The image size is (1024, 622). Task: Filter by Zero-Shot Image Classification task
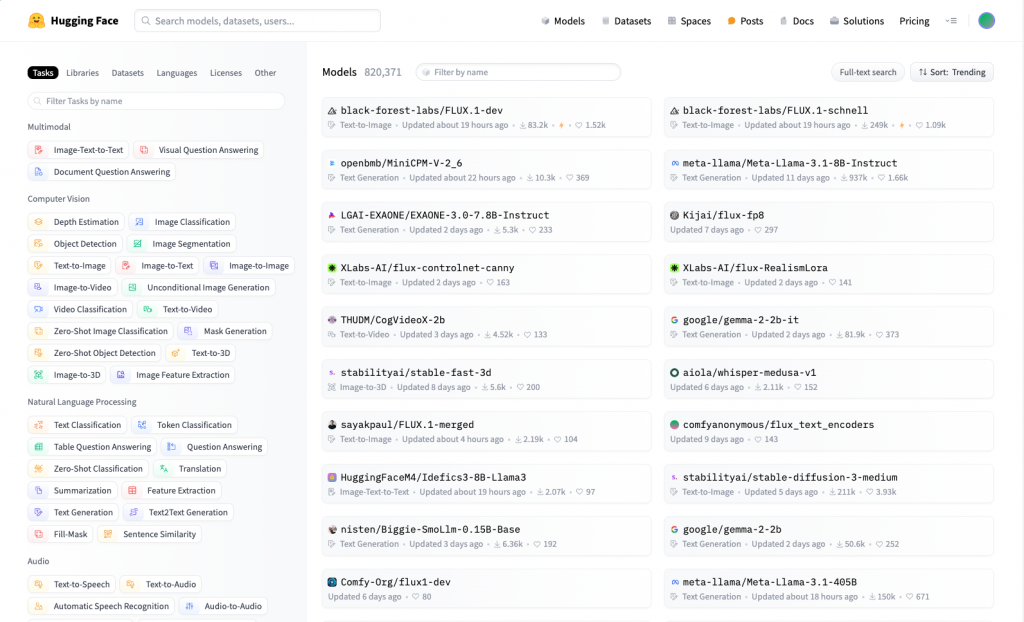click(x=101, y=331)
